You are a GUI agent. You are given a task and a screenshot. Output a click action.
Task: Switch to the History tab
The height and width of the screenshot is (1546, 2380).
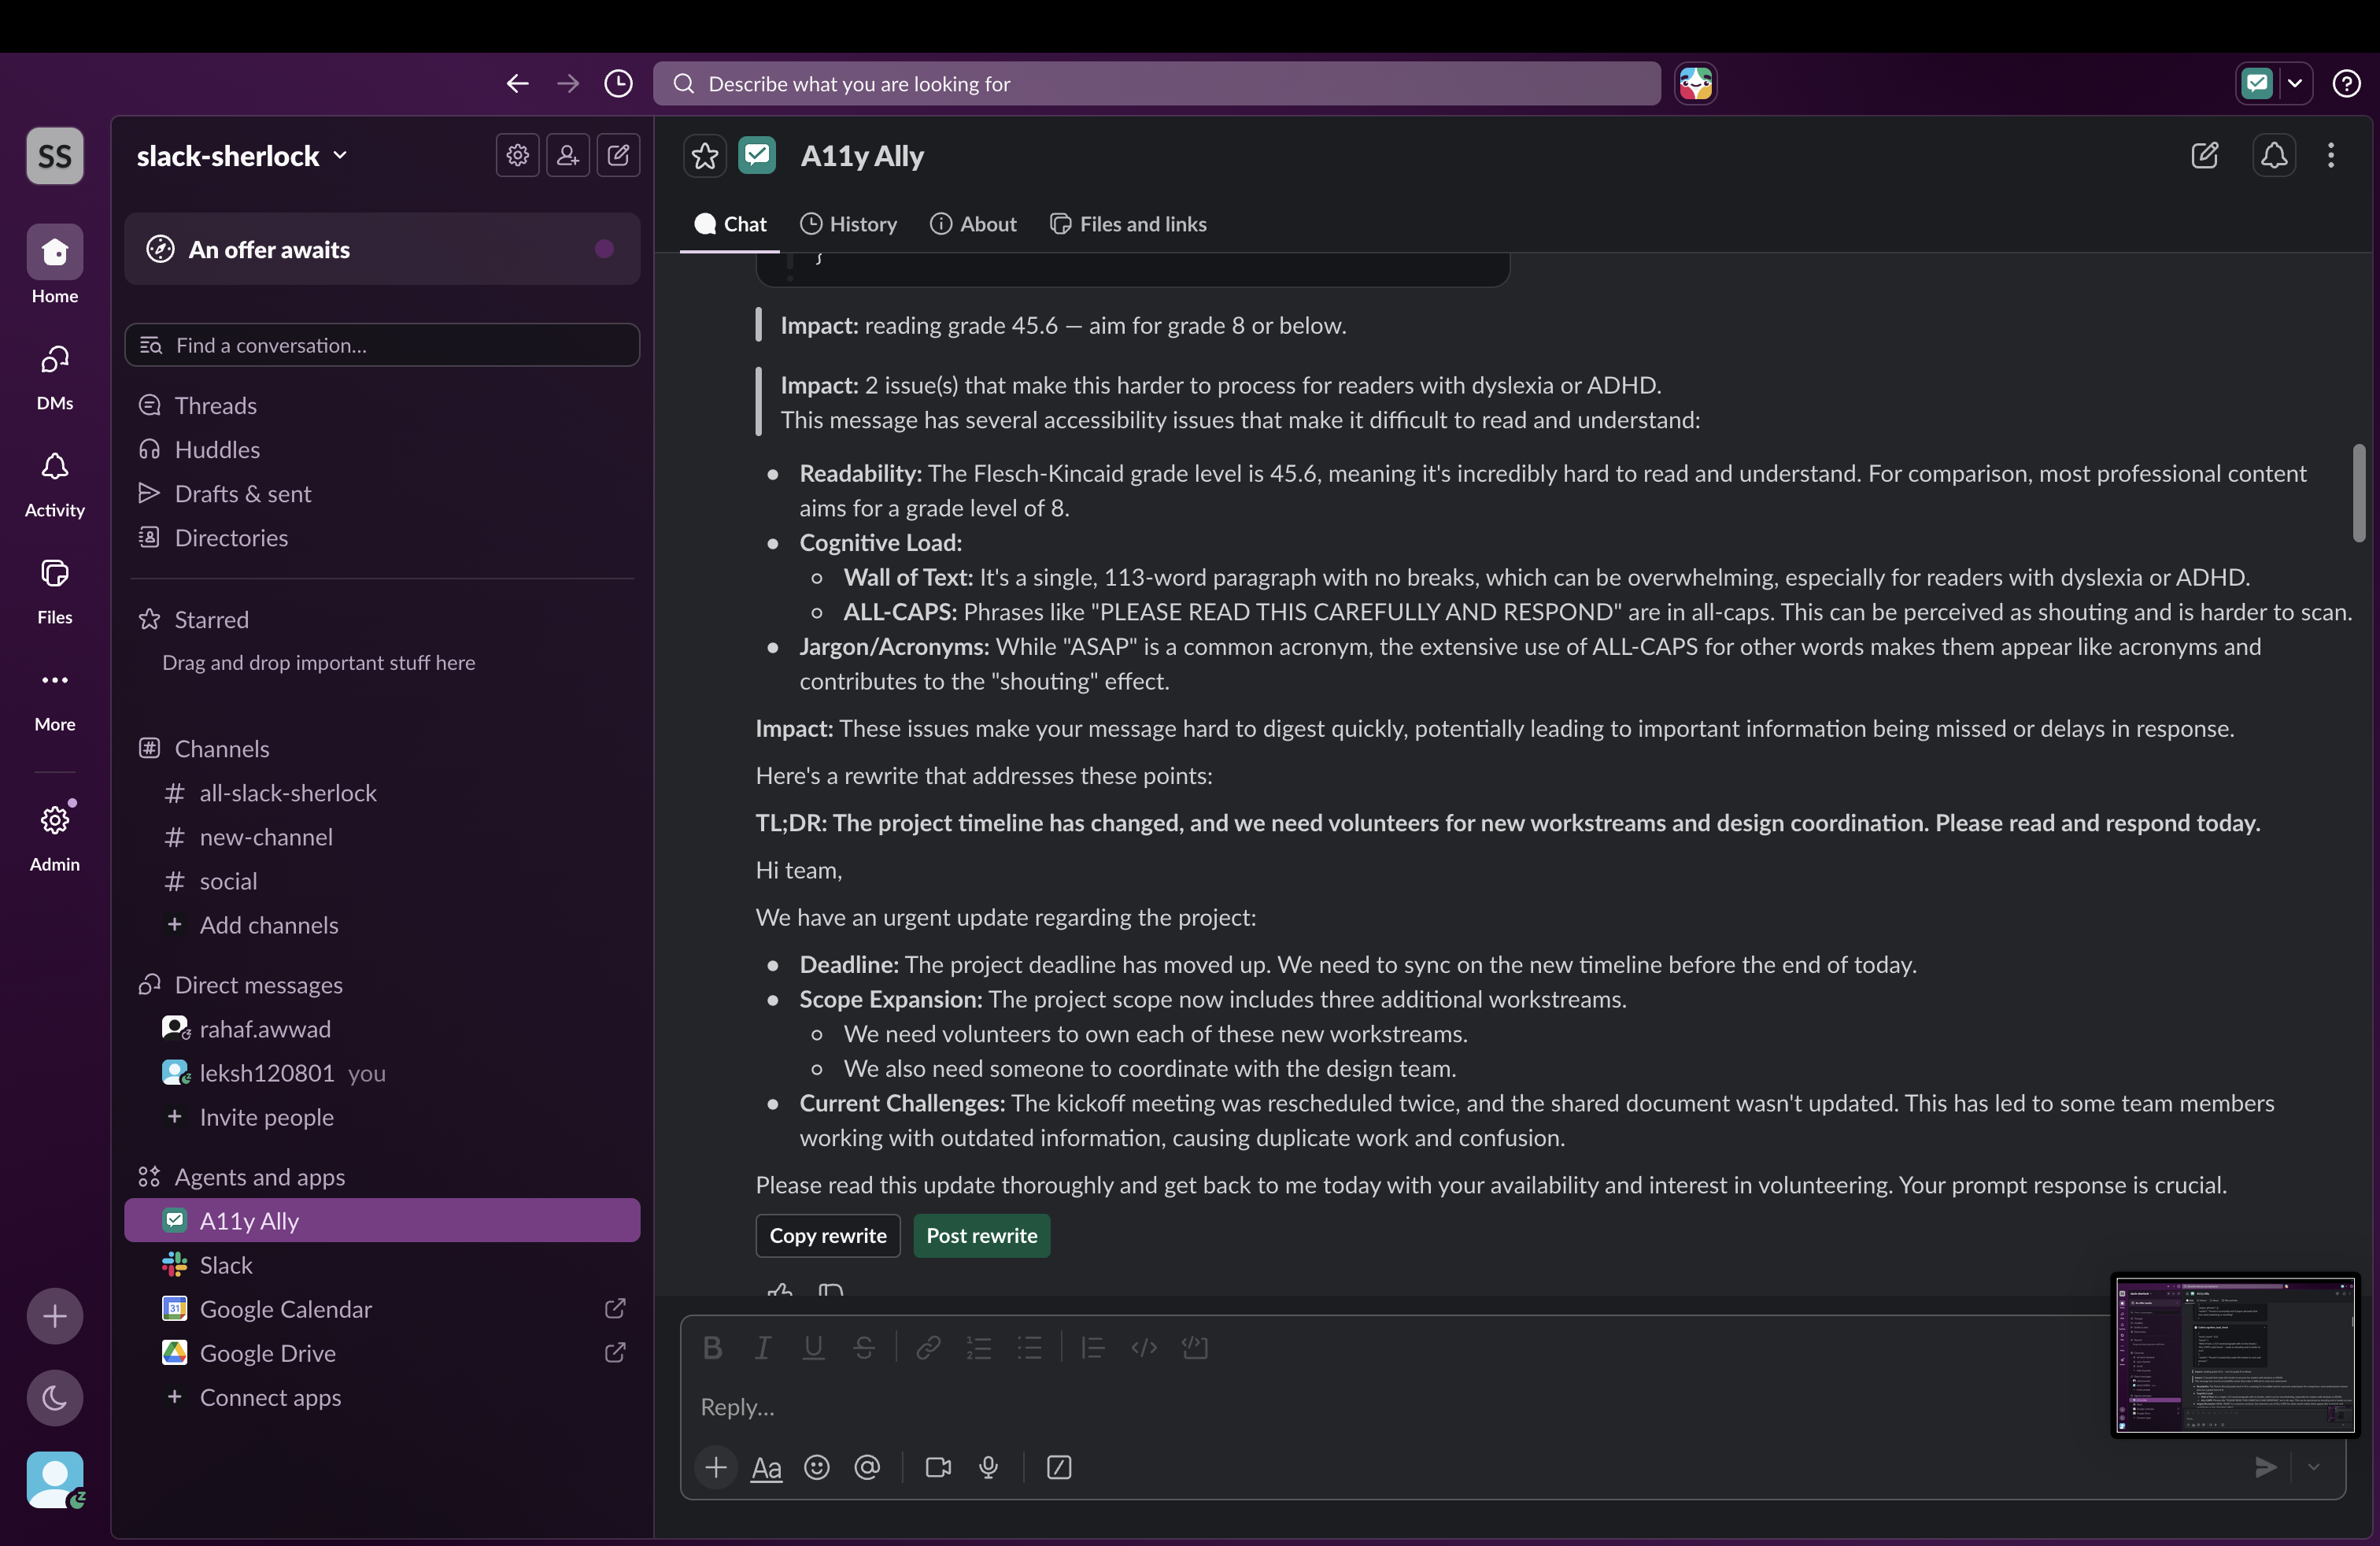pos(848,224)
